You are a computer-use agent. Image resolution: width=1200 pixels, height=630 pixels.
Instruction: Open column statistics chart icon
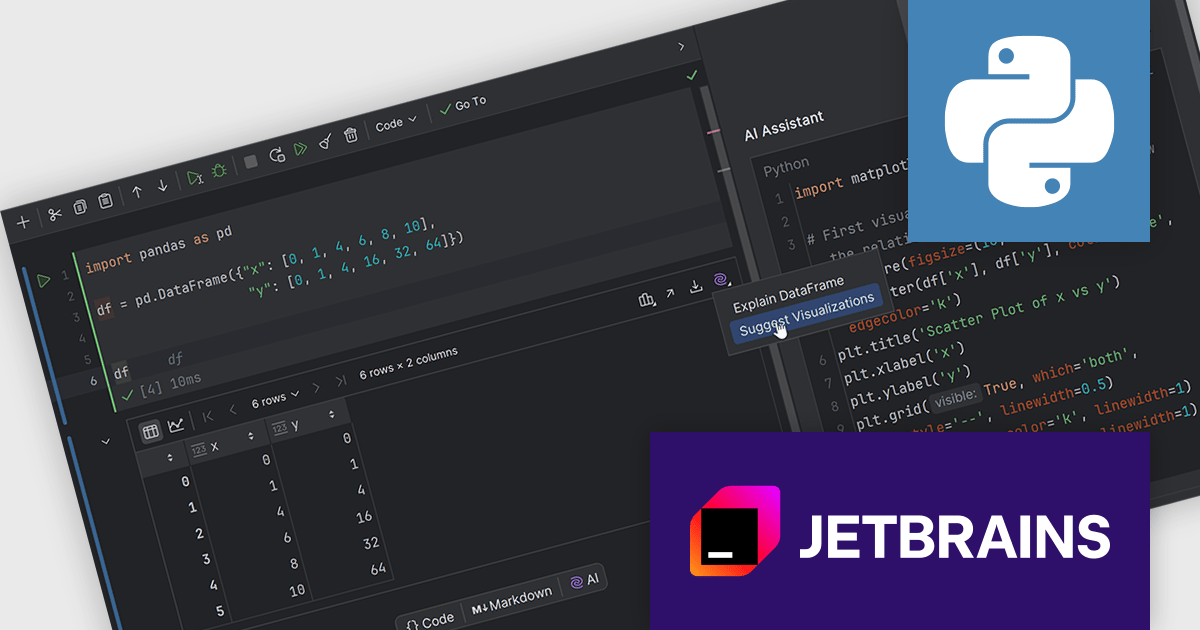pyautogui.click(x=646, y=299)
